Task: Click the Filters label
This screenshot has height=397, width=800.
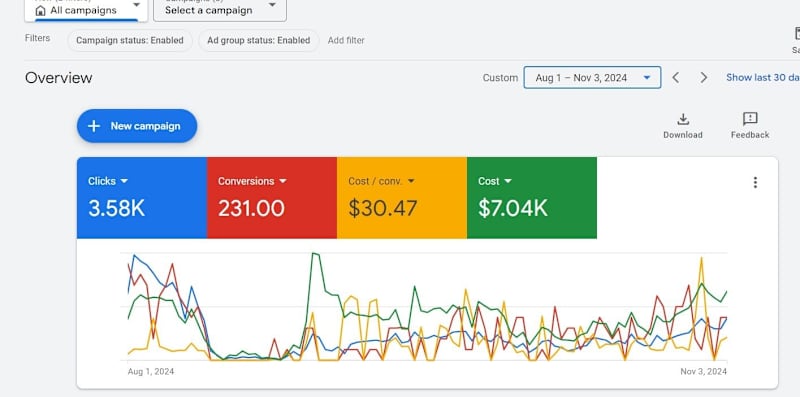Action: 37,38
